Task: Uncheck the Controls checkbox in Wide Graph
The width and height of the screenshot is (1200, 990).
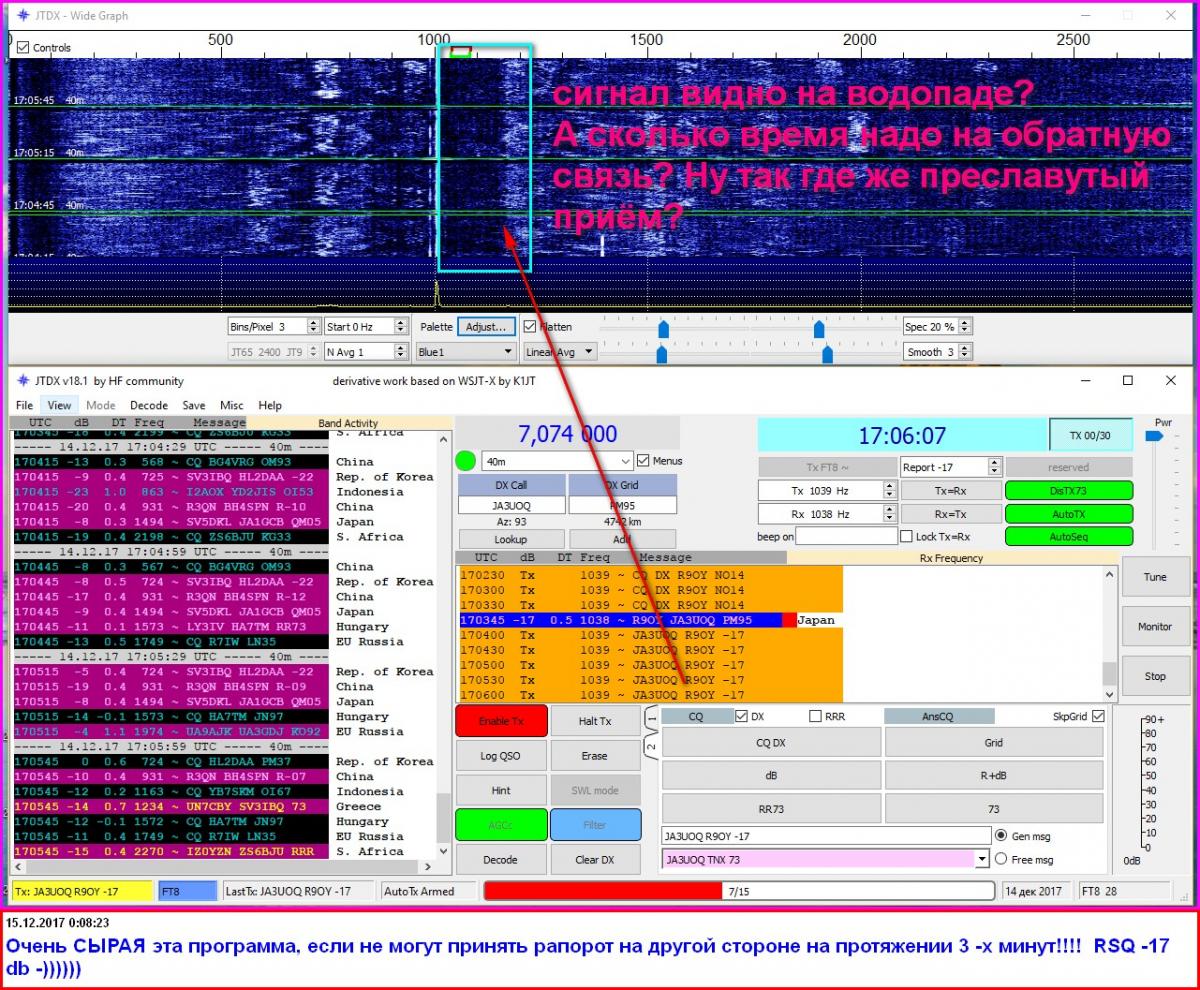Action: click(24, 47)
